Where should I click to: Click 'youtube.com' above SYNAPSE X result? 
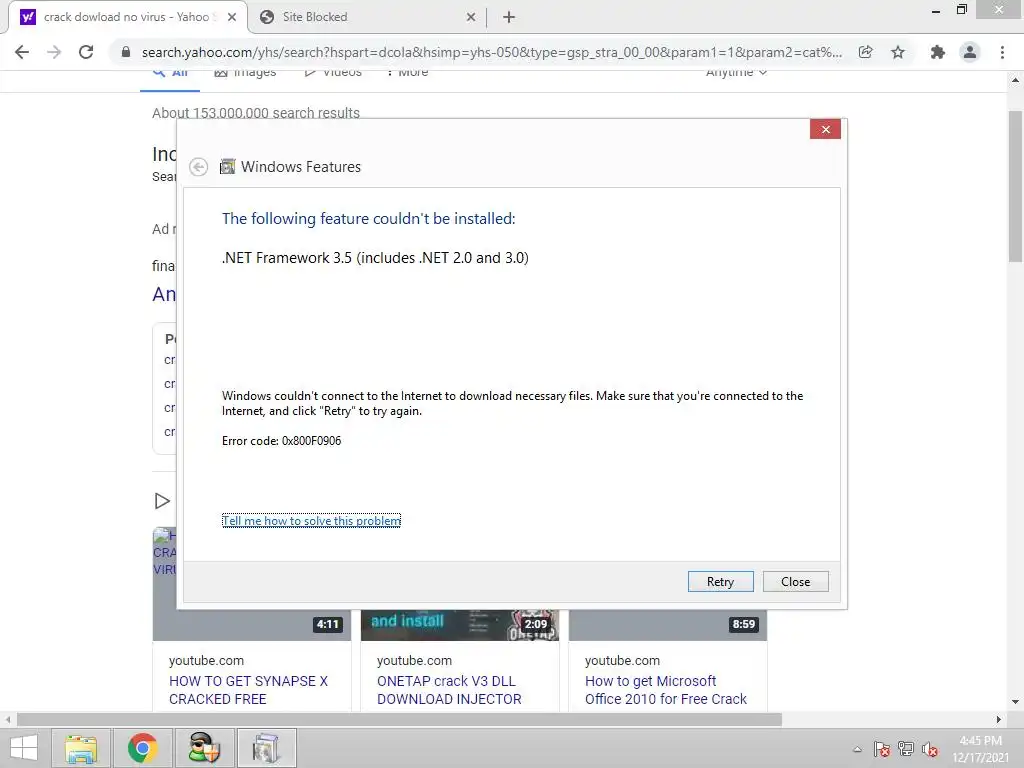click(x=206, y=660)
